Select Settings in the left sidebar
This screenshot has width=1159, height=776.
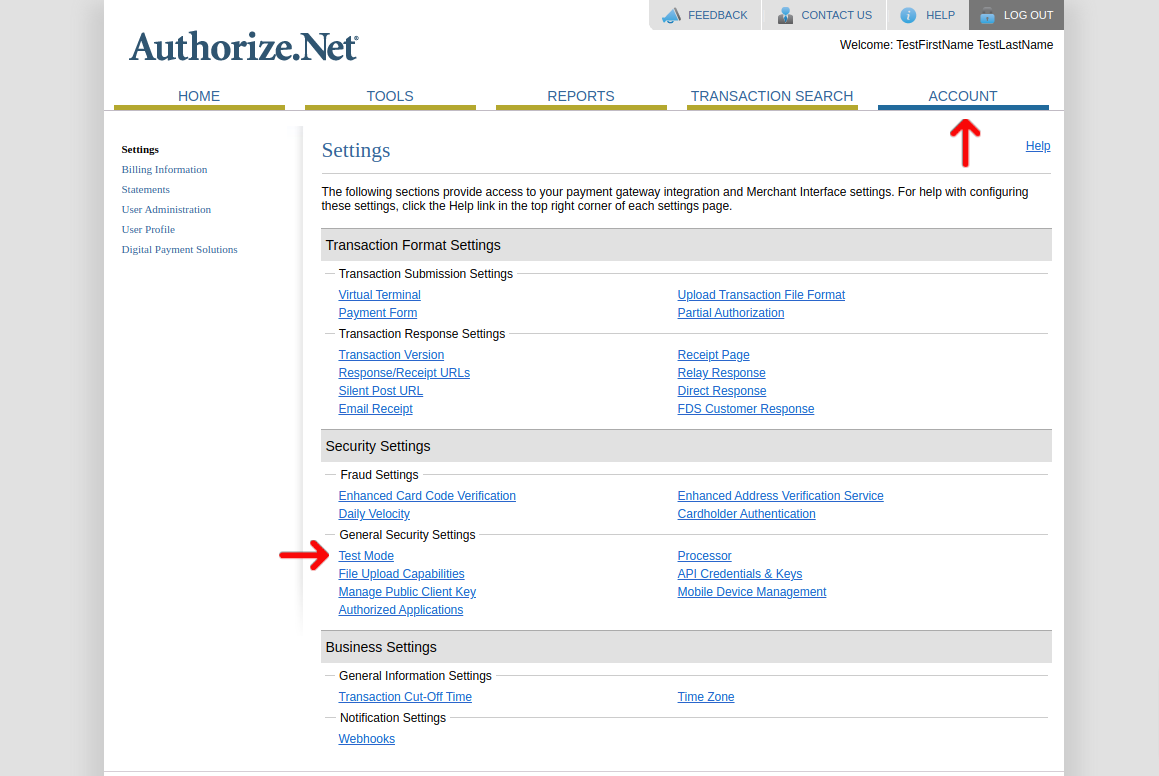point(140,149)
